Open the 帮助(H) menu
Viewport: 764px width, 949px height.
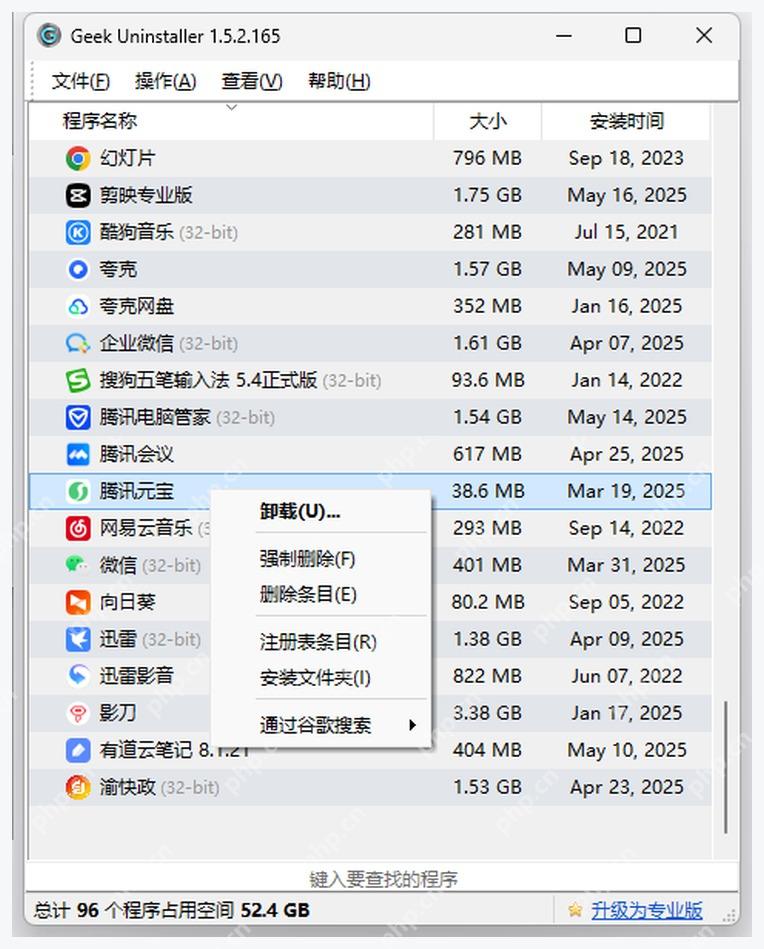click(339, 81)
